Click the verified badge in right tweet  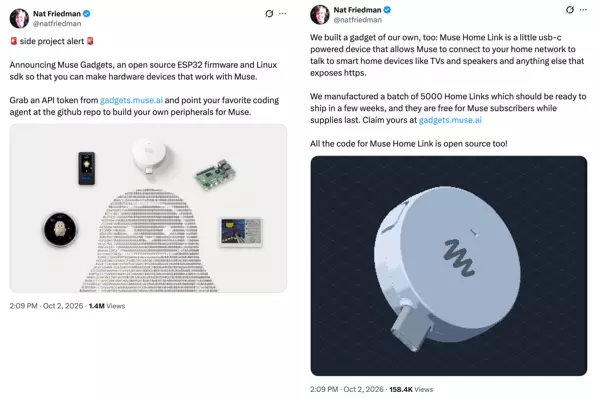387,10
